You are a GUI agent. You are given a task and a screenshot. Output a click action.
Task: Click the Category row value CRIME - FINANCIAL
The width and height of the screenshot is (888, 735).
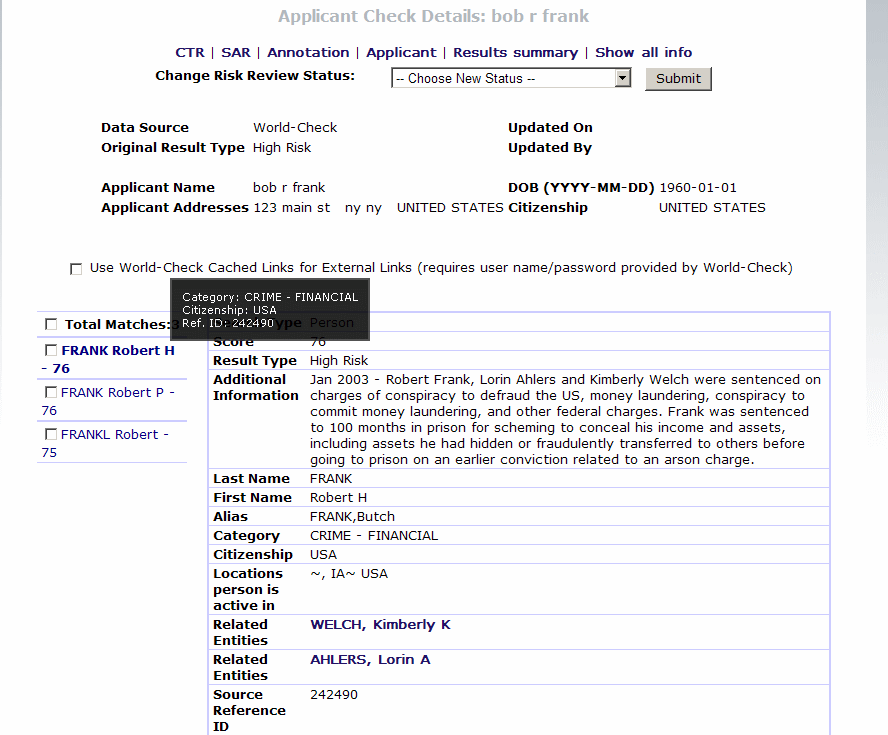[x=374, y=536]
